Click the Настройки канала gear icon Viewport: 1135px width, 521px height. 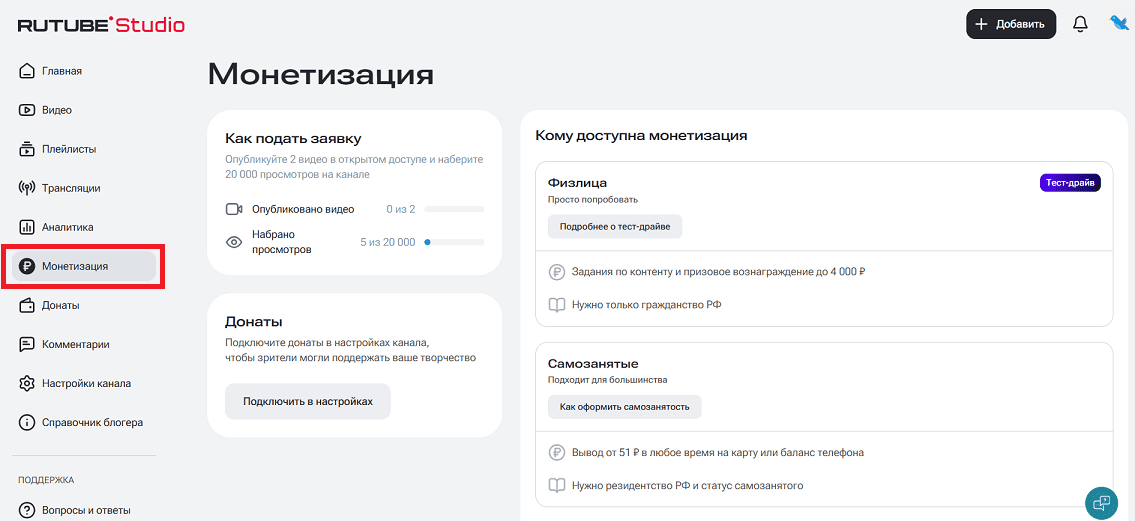[27, 383]
